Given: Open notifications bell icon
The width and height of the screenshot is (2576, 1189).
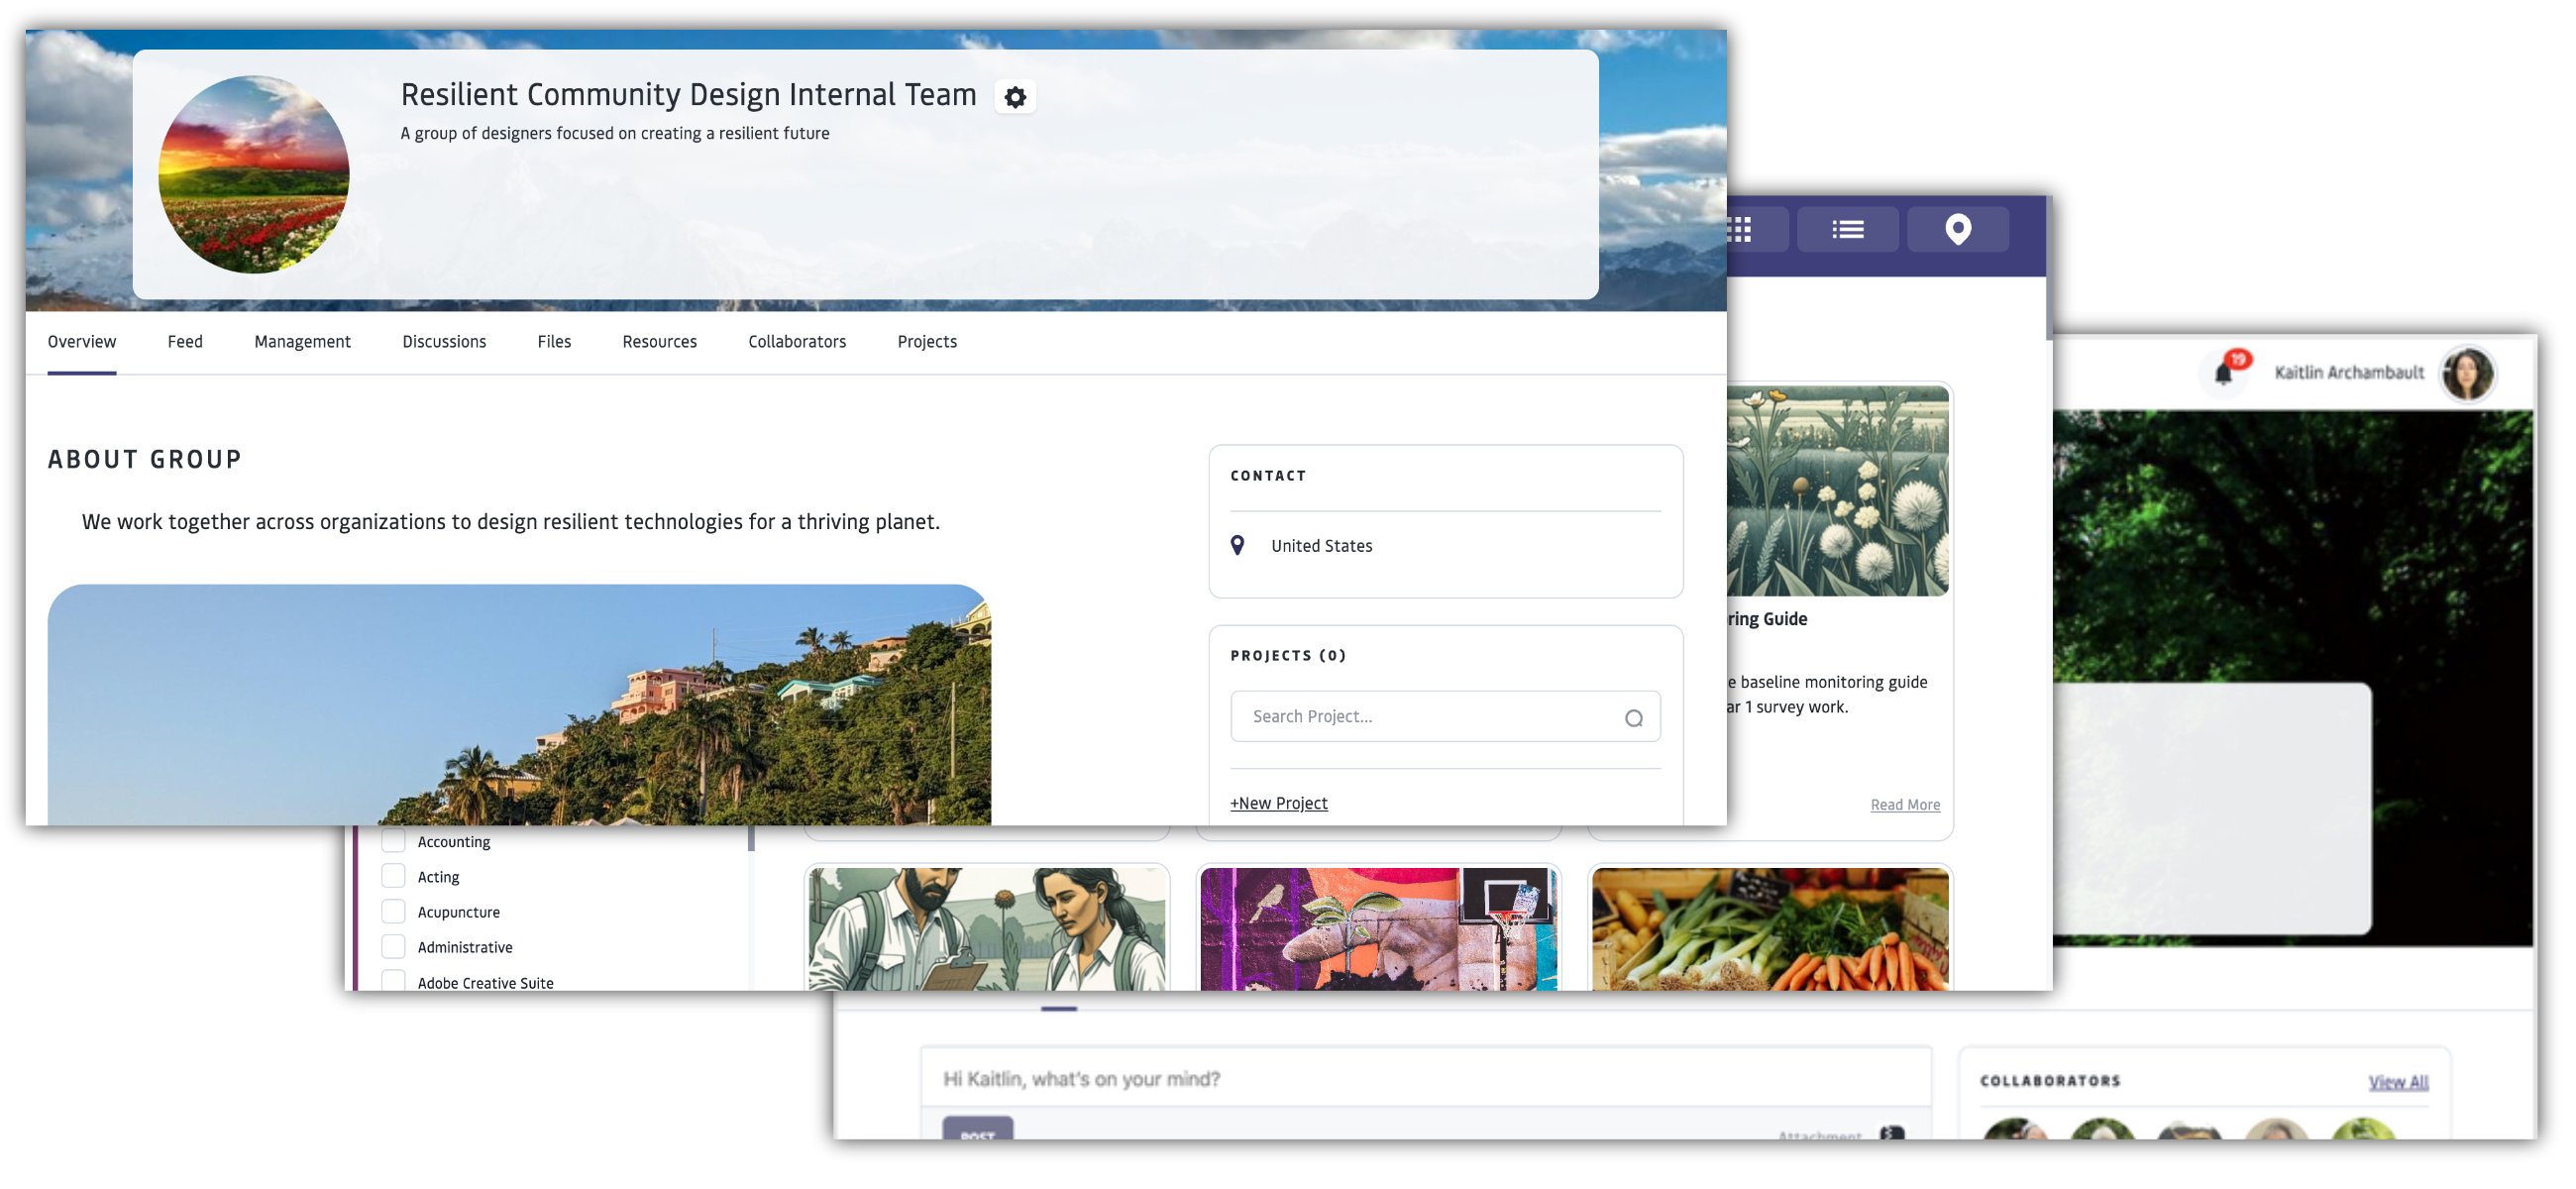Looking at the screenshot, I should click(2222, 373).
